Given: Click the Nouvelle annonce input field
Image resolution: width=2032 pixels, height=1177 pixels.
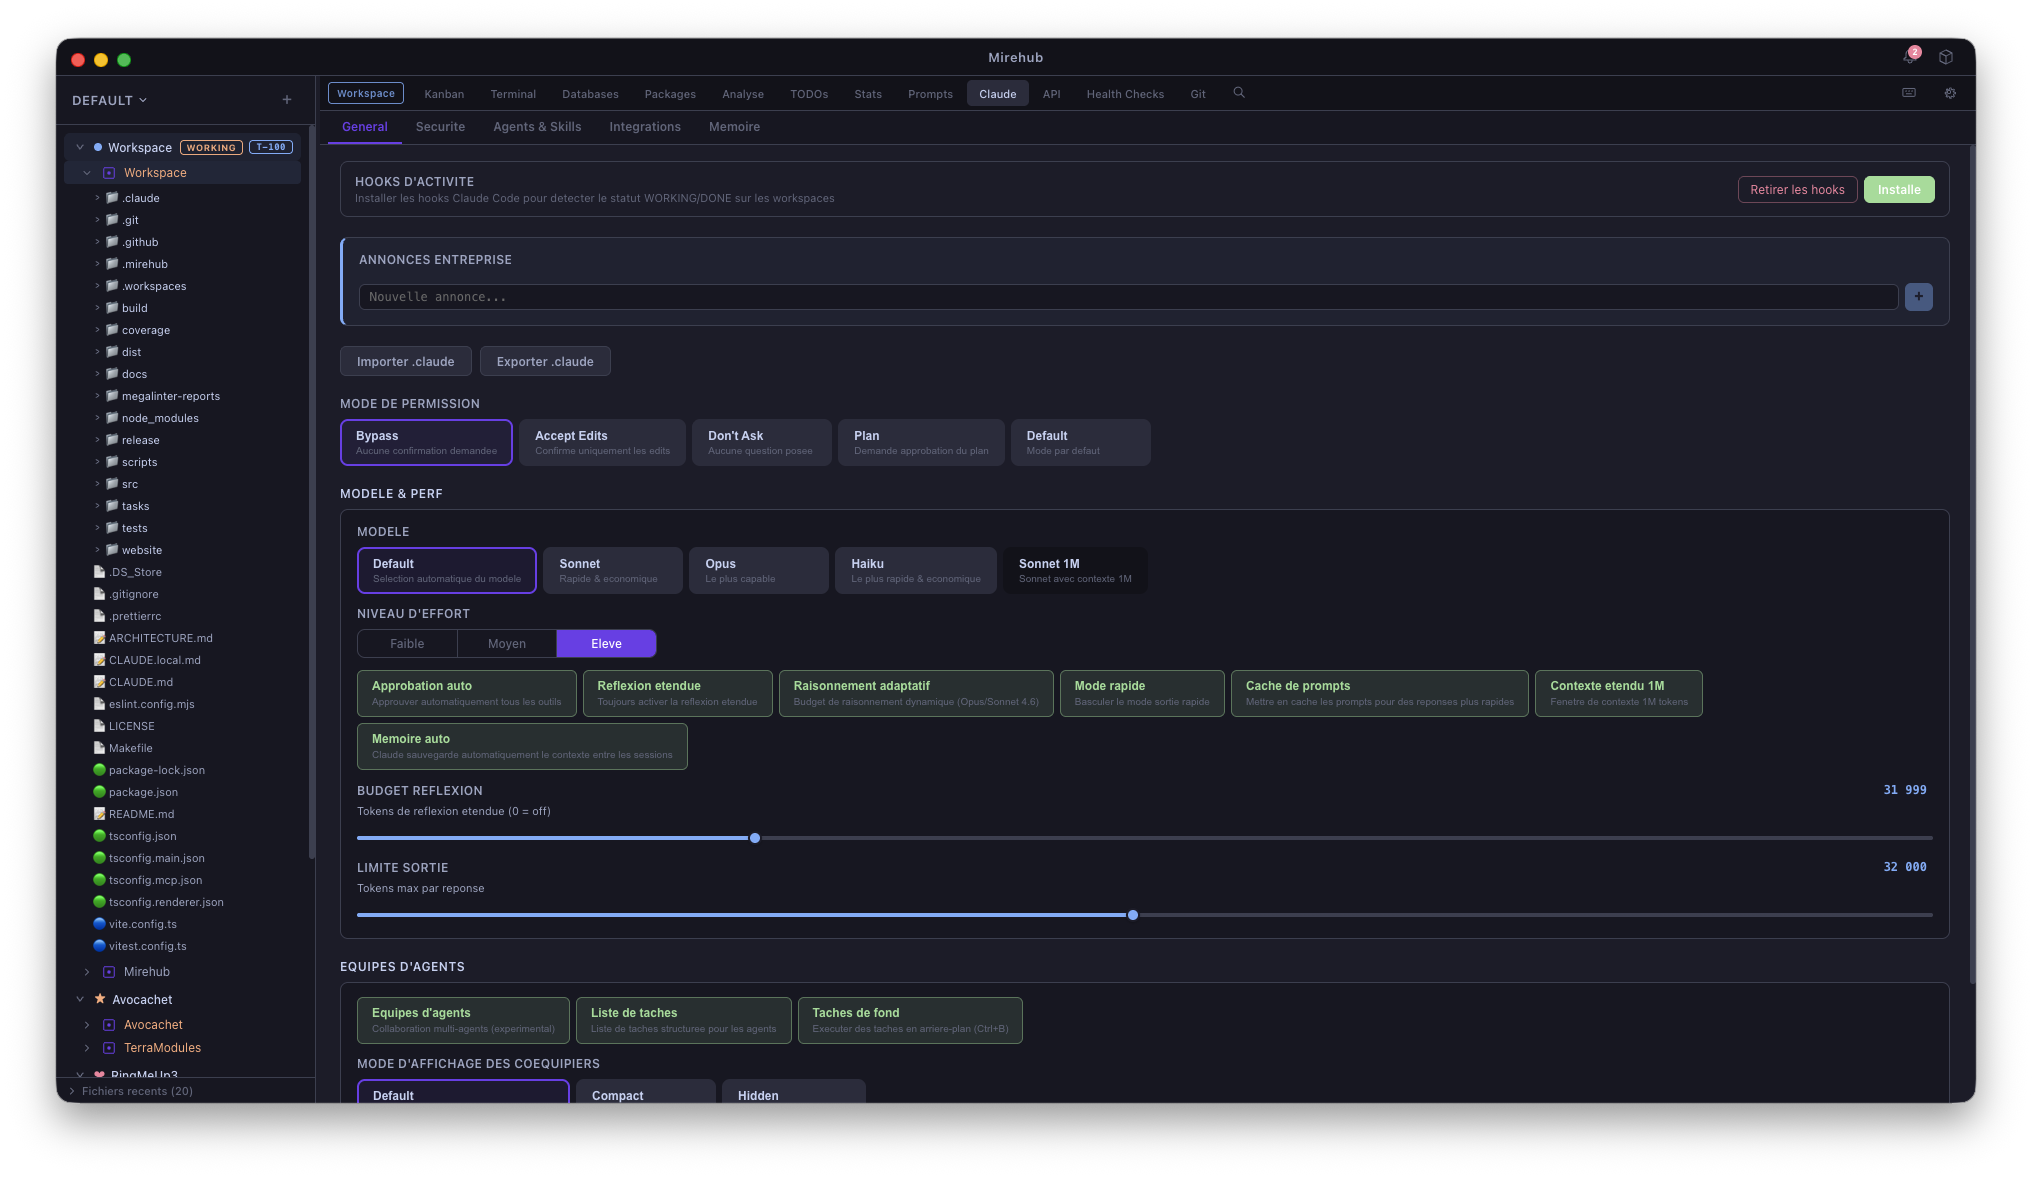Looking at the screenshot, I should coord(1128,297).
